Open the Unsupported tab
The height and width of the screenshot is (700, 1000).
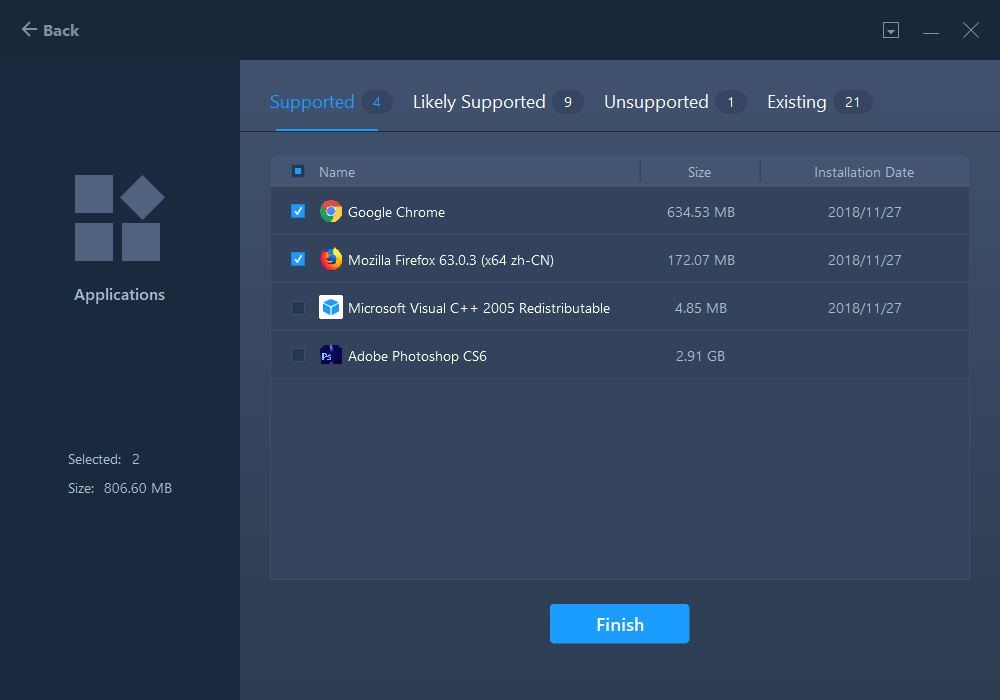click(x=656, y=102)
